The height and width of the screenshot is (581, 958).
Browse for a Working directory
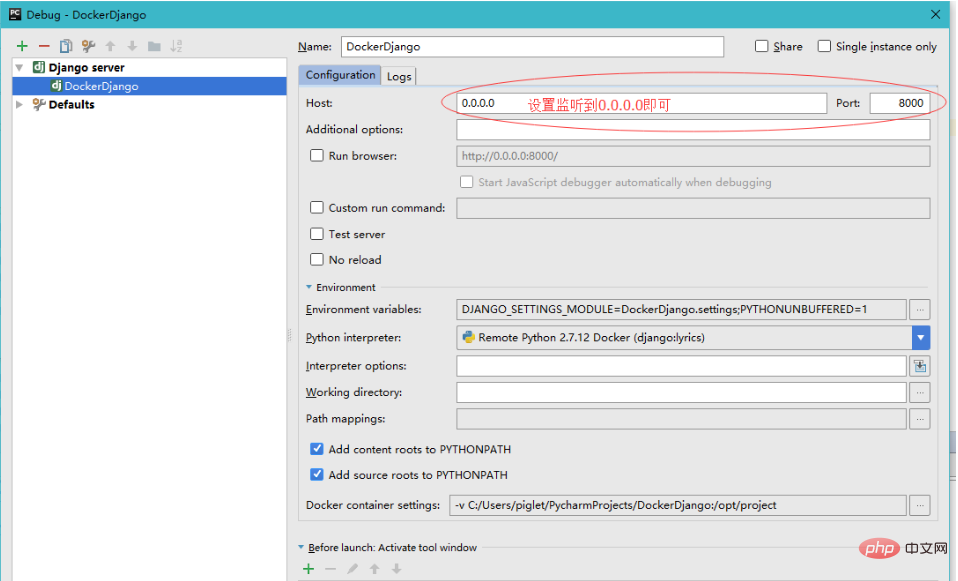(x=920, y=392)
